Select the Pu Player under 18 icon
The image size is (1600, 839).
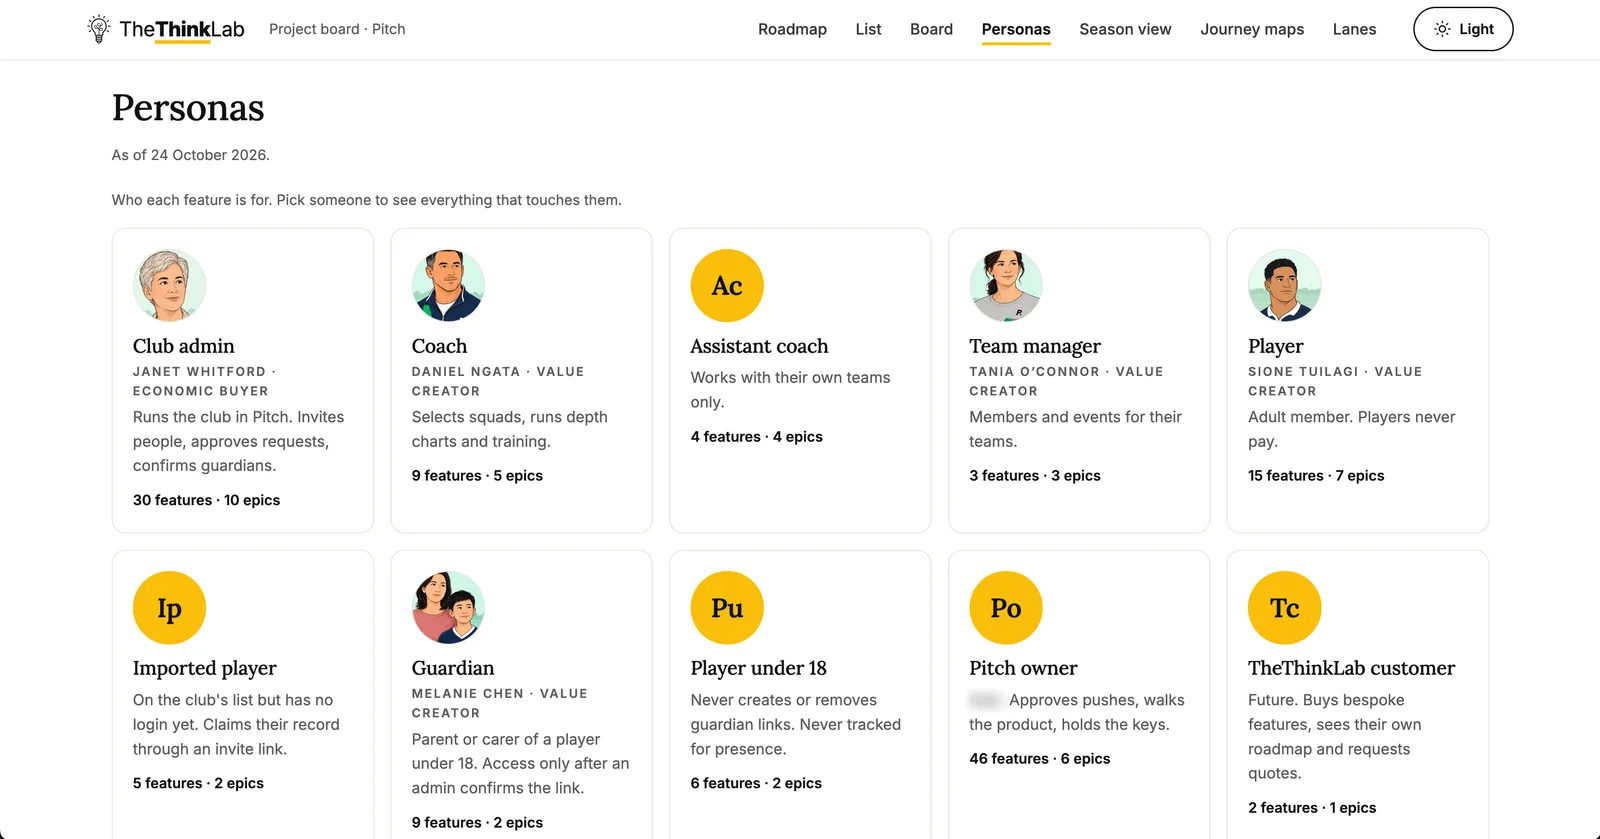click(x=727, y=607)
